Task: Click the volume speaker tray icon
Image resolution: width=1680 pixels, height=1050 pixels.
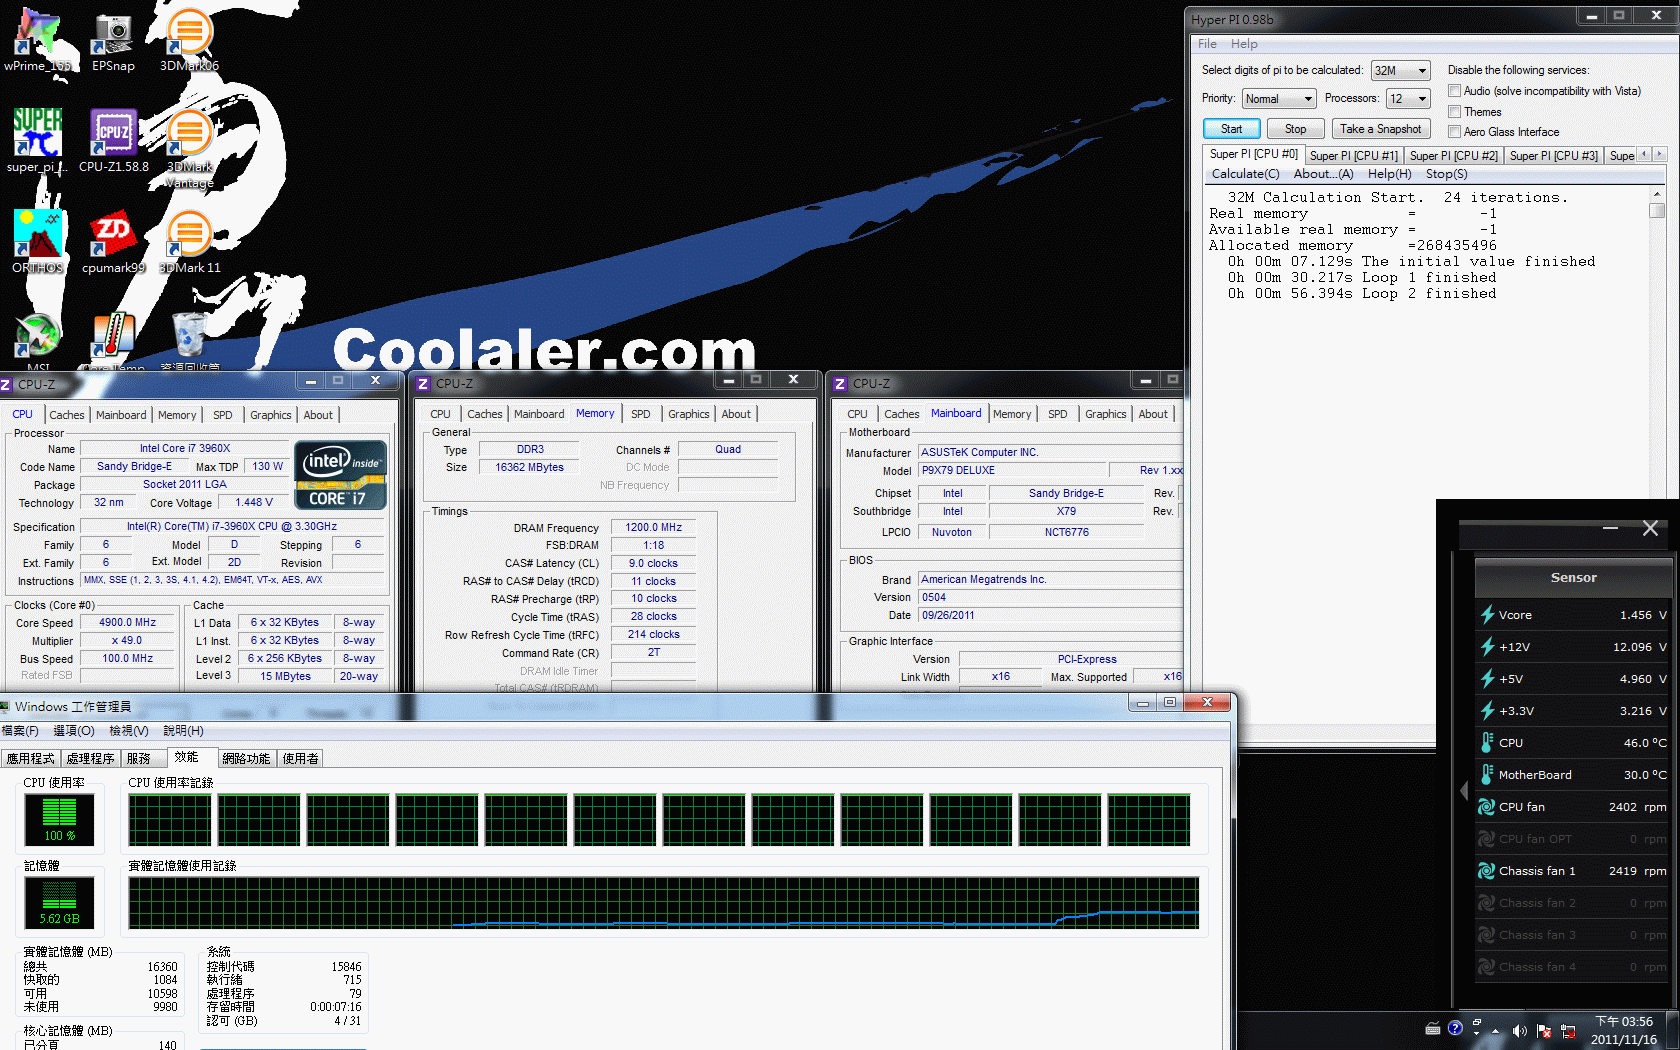Action: click(1519, 1030)
